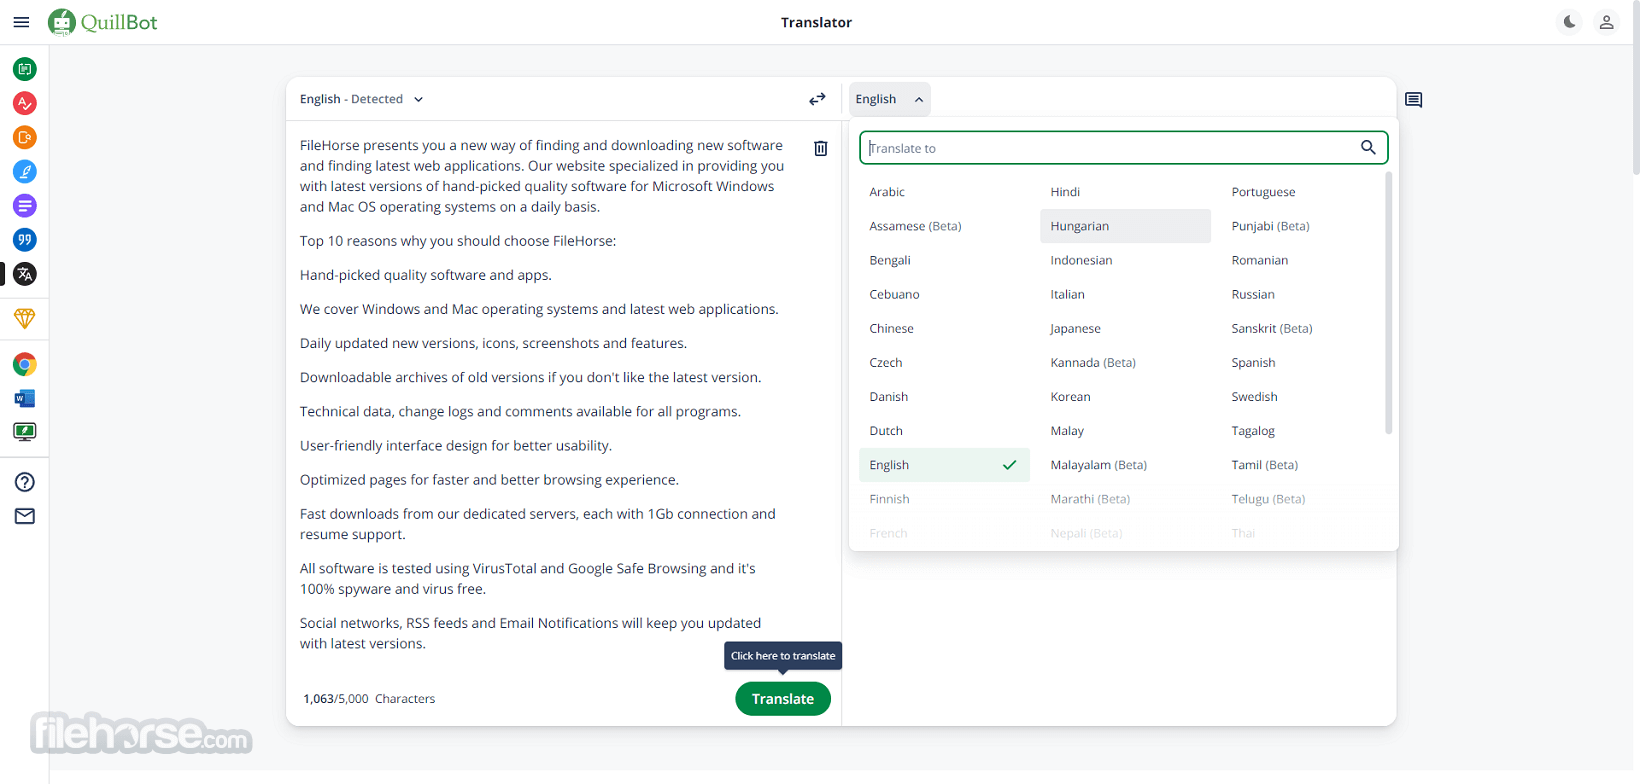This screenshot has height=784, width=1640.
Task: Choose Czech as target language
Action: (944, 362)
